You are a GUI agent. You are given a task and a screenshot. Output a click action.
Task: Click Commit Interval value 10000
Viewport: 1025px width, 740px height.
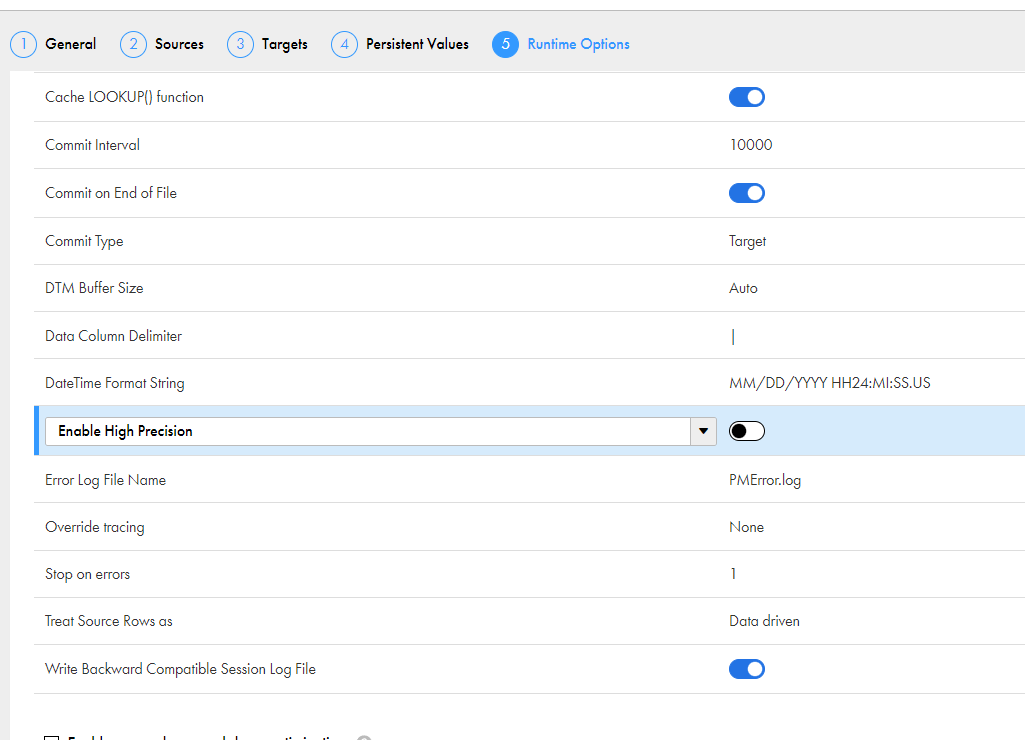point(751,145)
